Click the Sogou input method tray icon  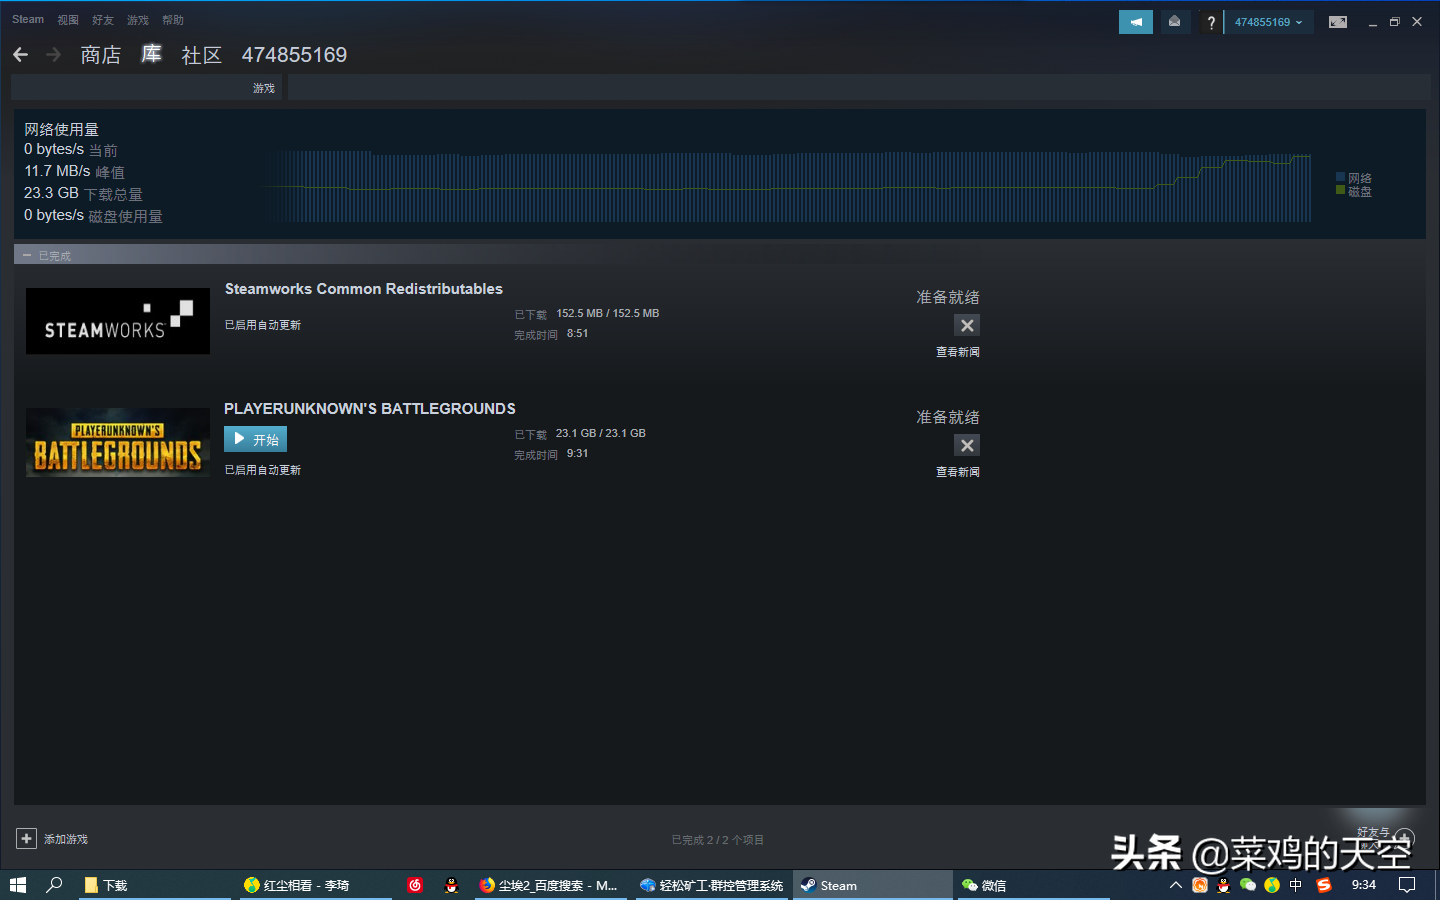[x=1324, y=885]
